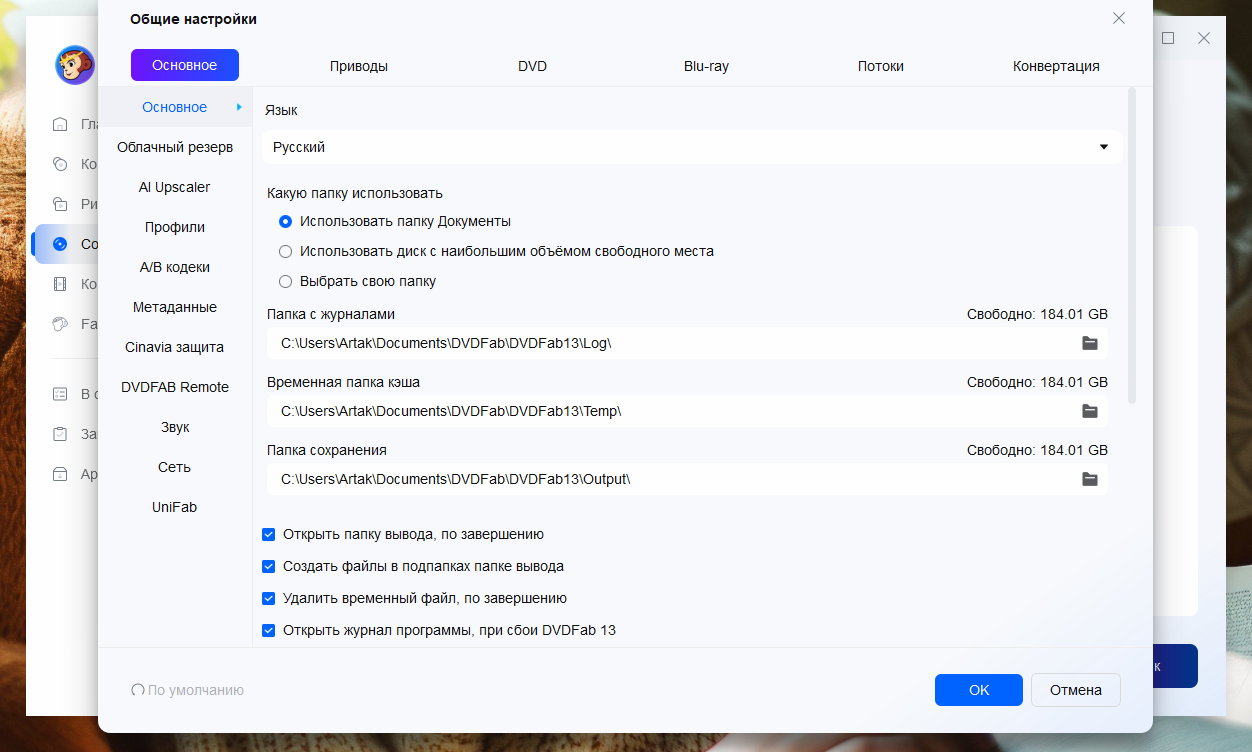Browse folder for Output save path

click(x=1090, y=479)
